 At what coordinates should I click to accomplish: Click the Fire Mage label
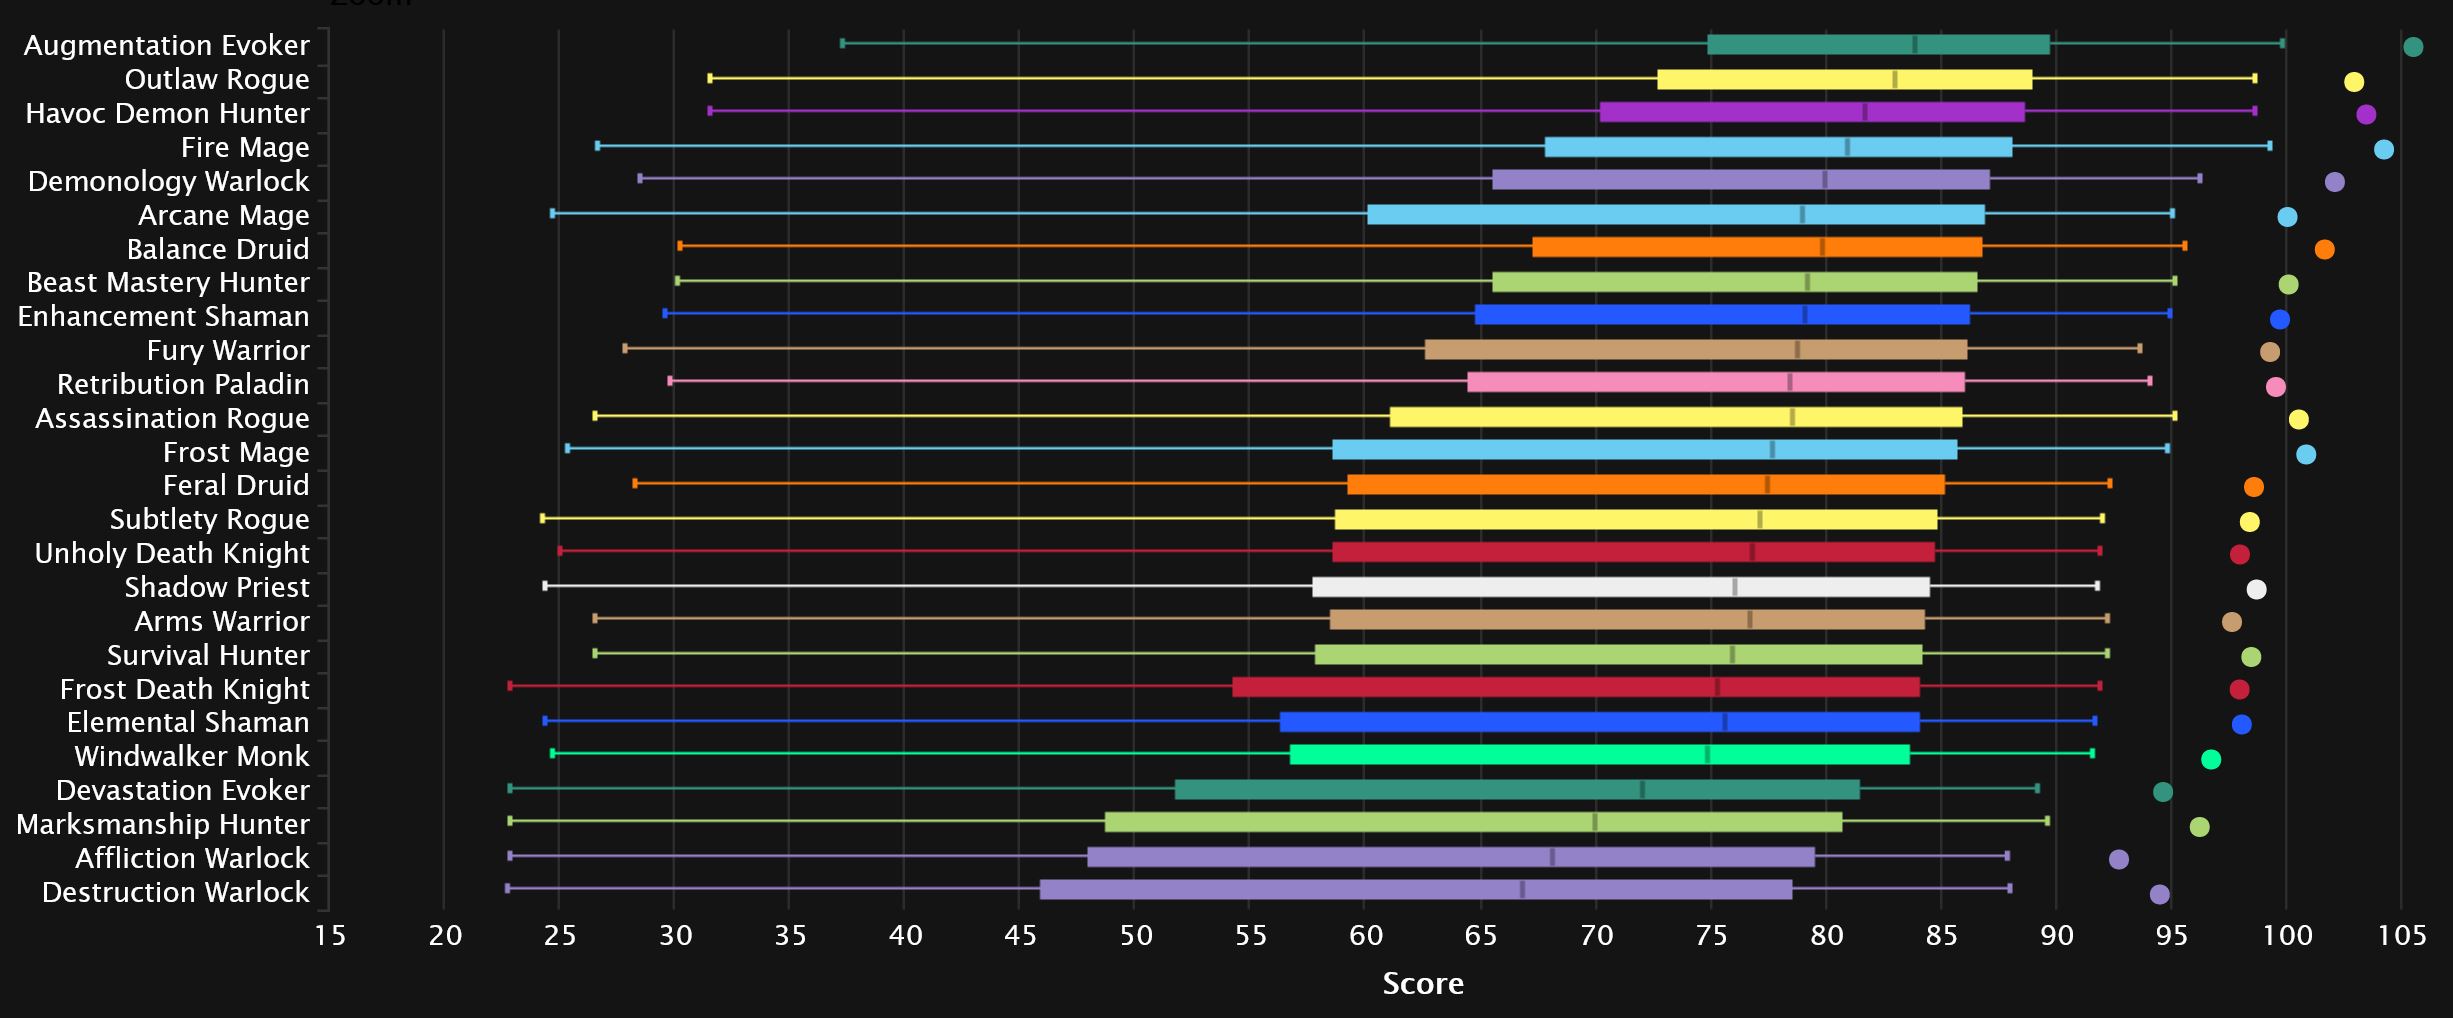click(245, 148)
